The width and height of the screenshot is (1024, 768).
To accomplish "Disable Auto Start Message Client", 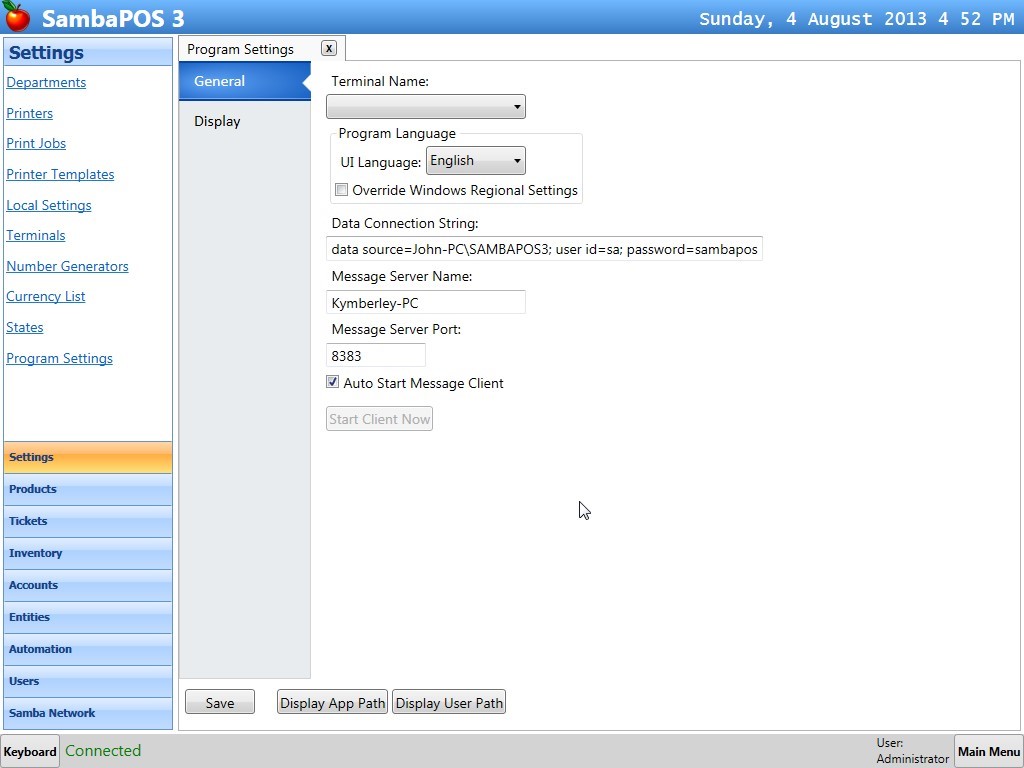I will coord(331,381).
